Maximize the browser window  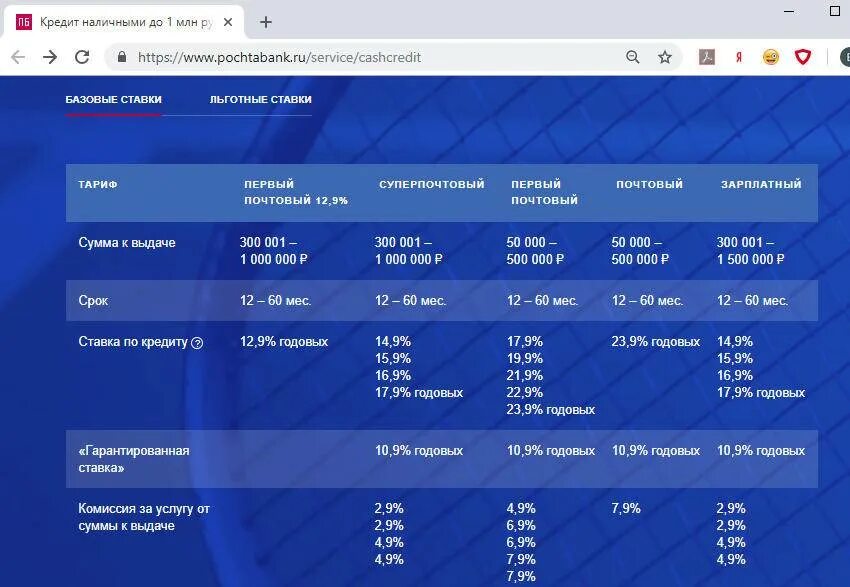[x=835, y=11]
